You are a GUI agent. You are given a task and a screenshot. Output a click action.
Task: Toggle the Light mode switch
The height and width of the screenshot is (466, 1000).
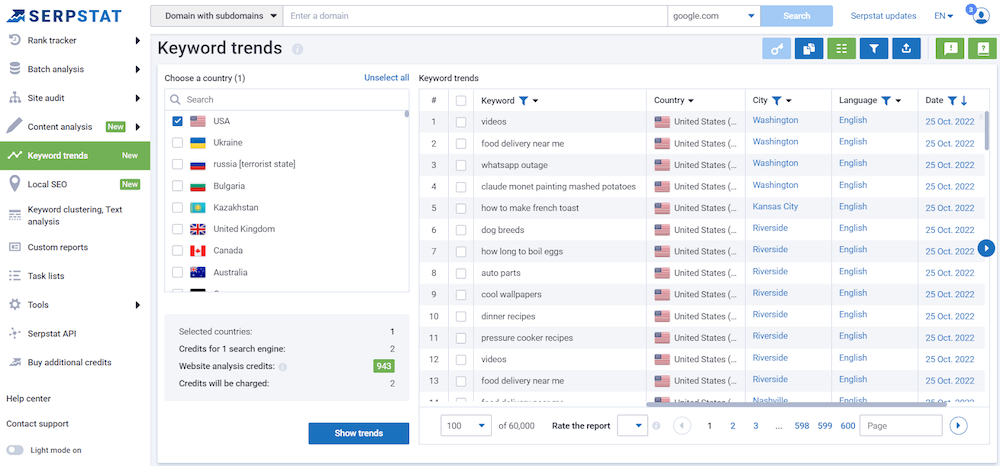[15, 450]
